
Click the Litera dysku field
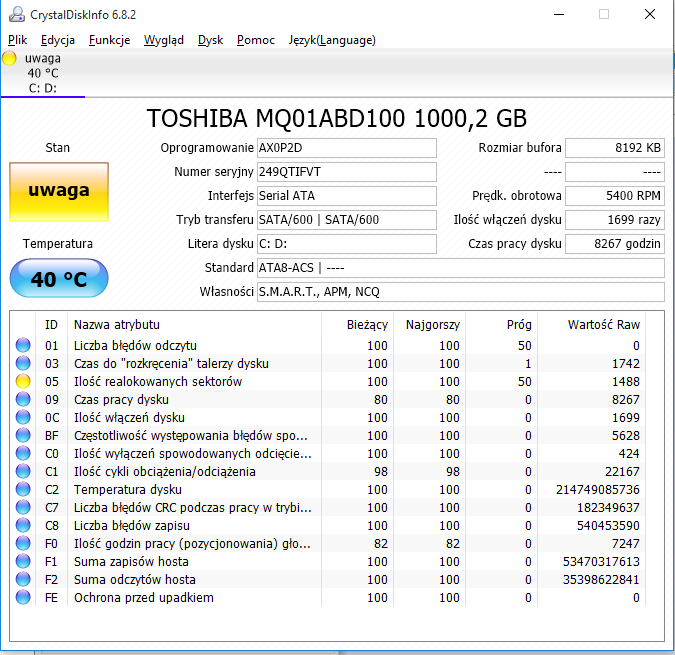pyautogui.click(x=347, y=244)
